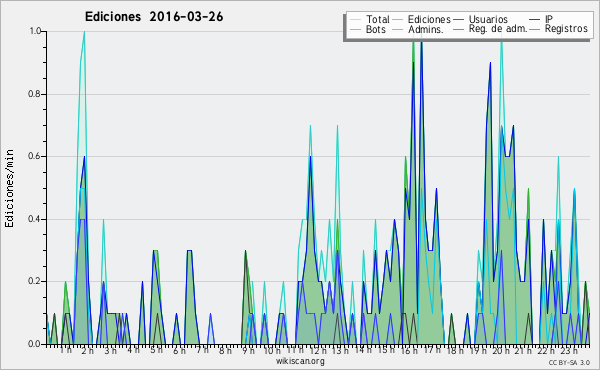Viewport: 600px width, 370px height.
Task: Click the '17 h' x-axis label
Action: click(432, 350)
